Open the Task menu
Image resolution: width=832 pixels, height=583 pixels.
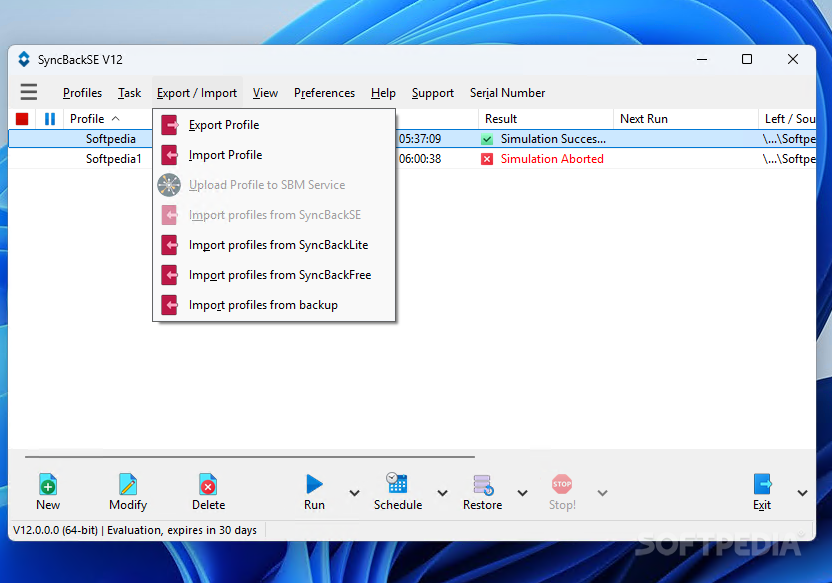tap(129, 93)
